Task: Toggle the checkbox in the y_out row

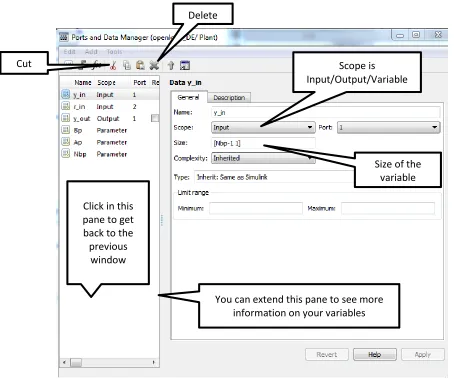Action: pyautogui.click(x=155, y=118)
